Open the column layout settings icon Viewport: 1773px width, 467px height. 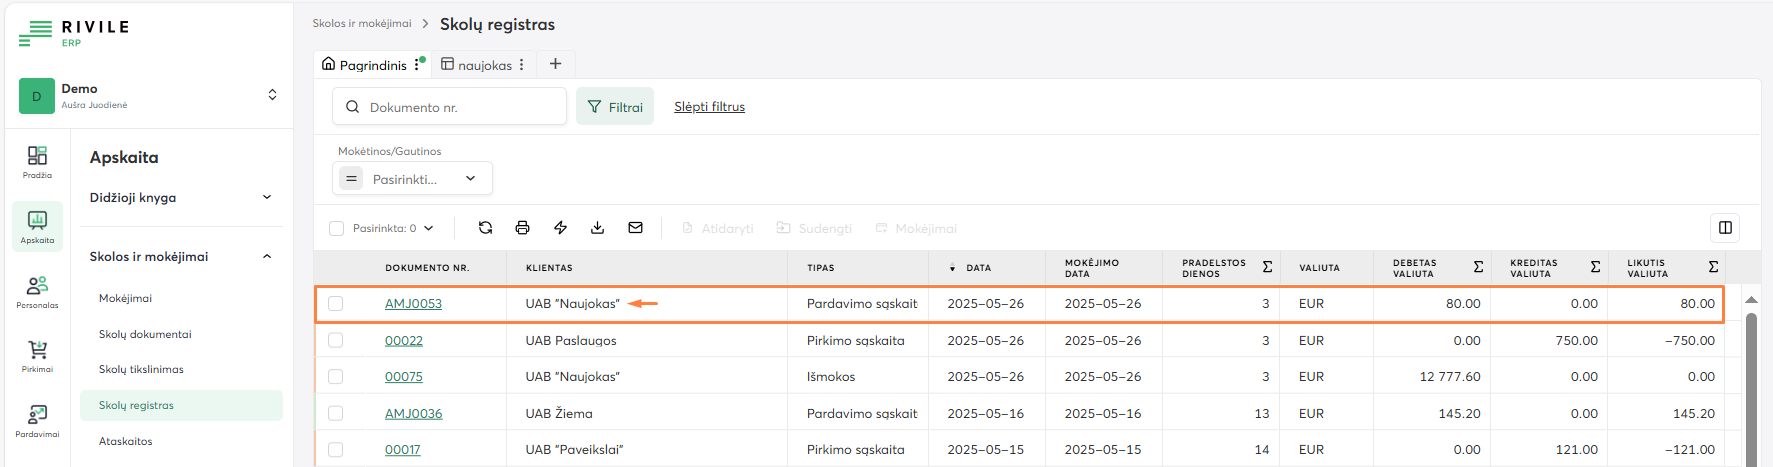click(x=1725, y=228)
